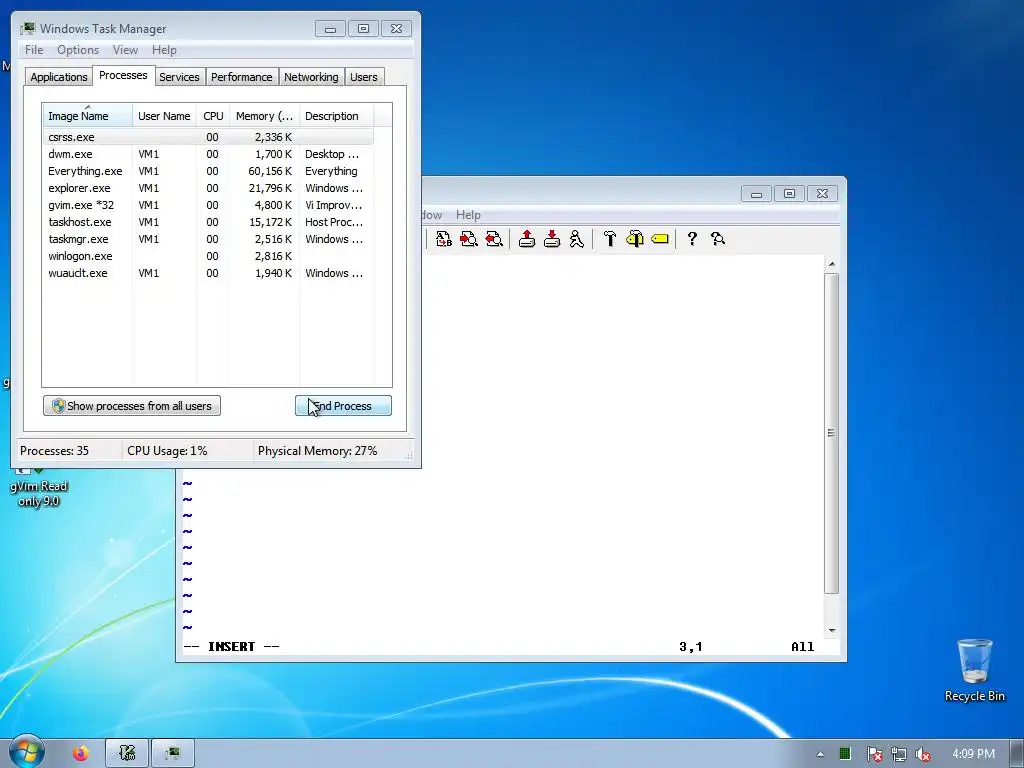
Task: Open gVim help with the question mark icon
Action: (x=692, y=239)
